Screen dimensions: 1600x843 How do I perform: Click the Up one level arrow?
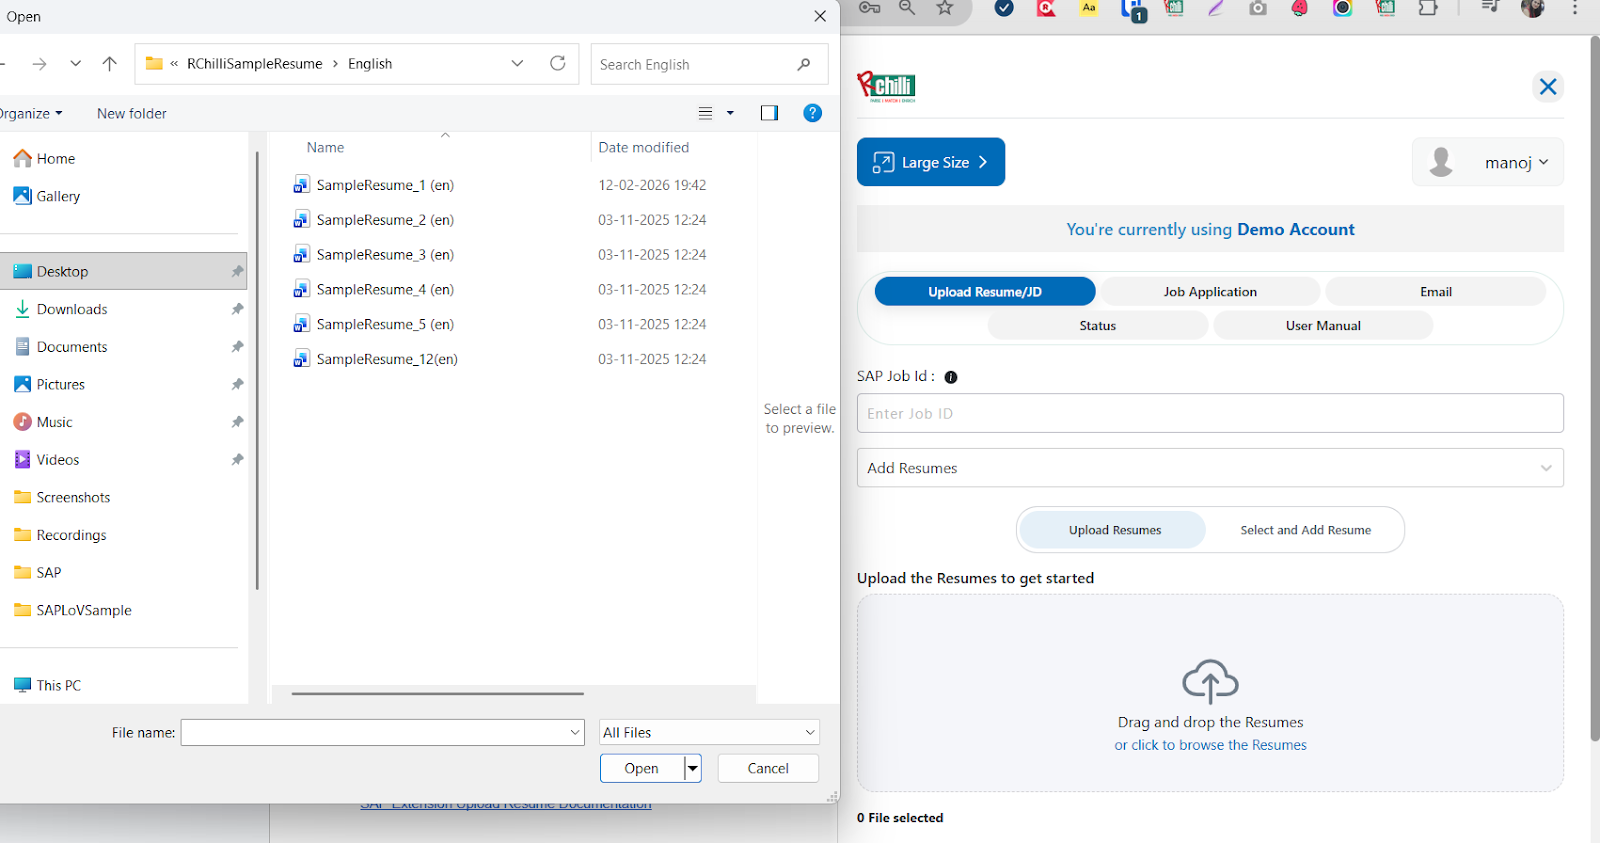tap(110, 64)
